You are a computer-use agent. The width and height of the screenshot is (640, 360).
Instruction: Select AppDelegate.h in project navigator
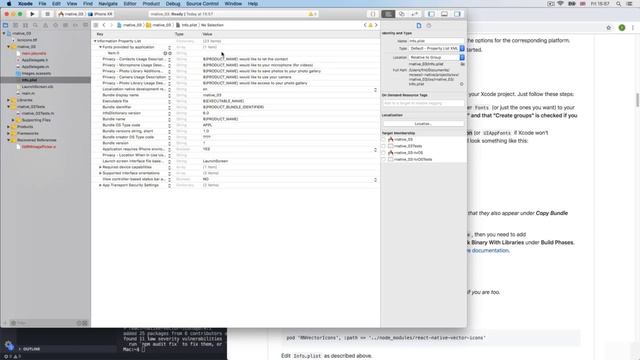click(x=35, y=60)
